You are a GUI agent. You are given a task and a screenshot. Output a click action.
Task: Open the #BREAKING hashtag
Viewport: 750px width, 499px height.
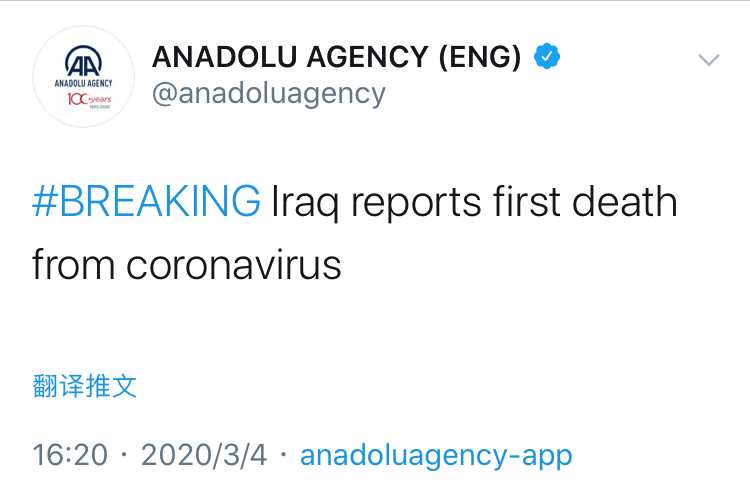pos(146,201)
